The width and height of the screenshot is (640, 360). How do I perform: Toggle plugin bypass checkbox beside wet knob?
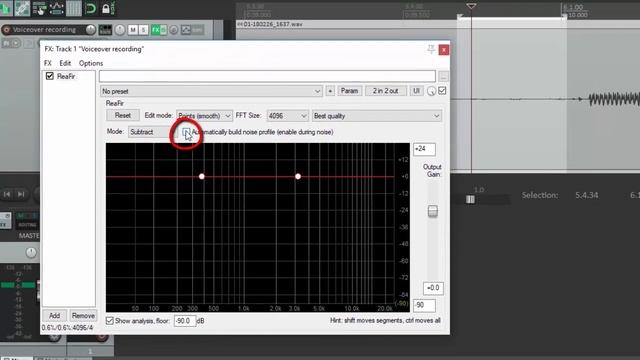442,91
